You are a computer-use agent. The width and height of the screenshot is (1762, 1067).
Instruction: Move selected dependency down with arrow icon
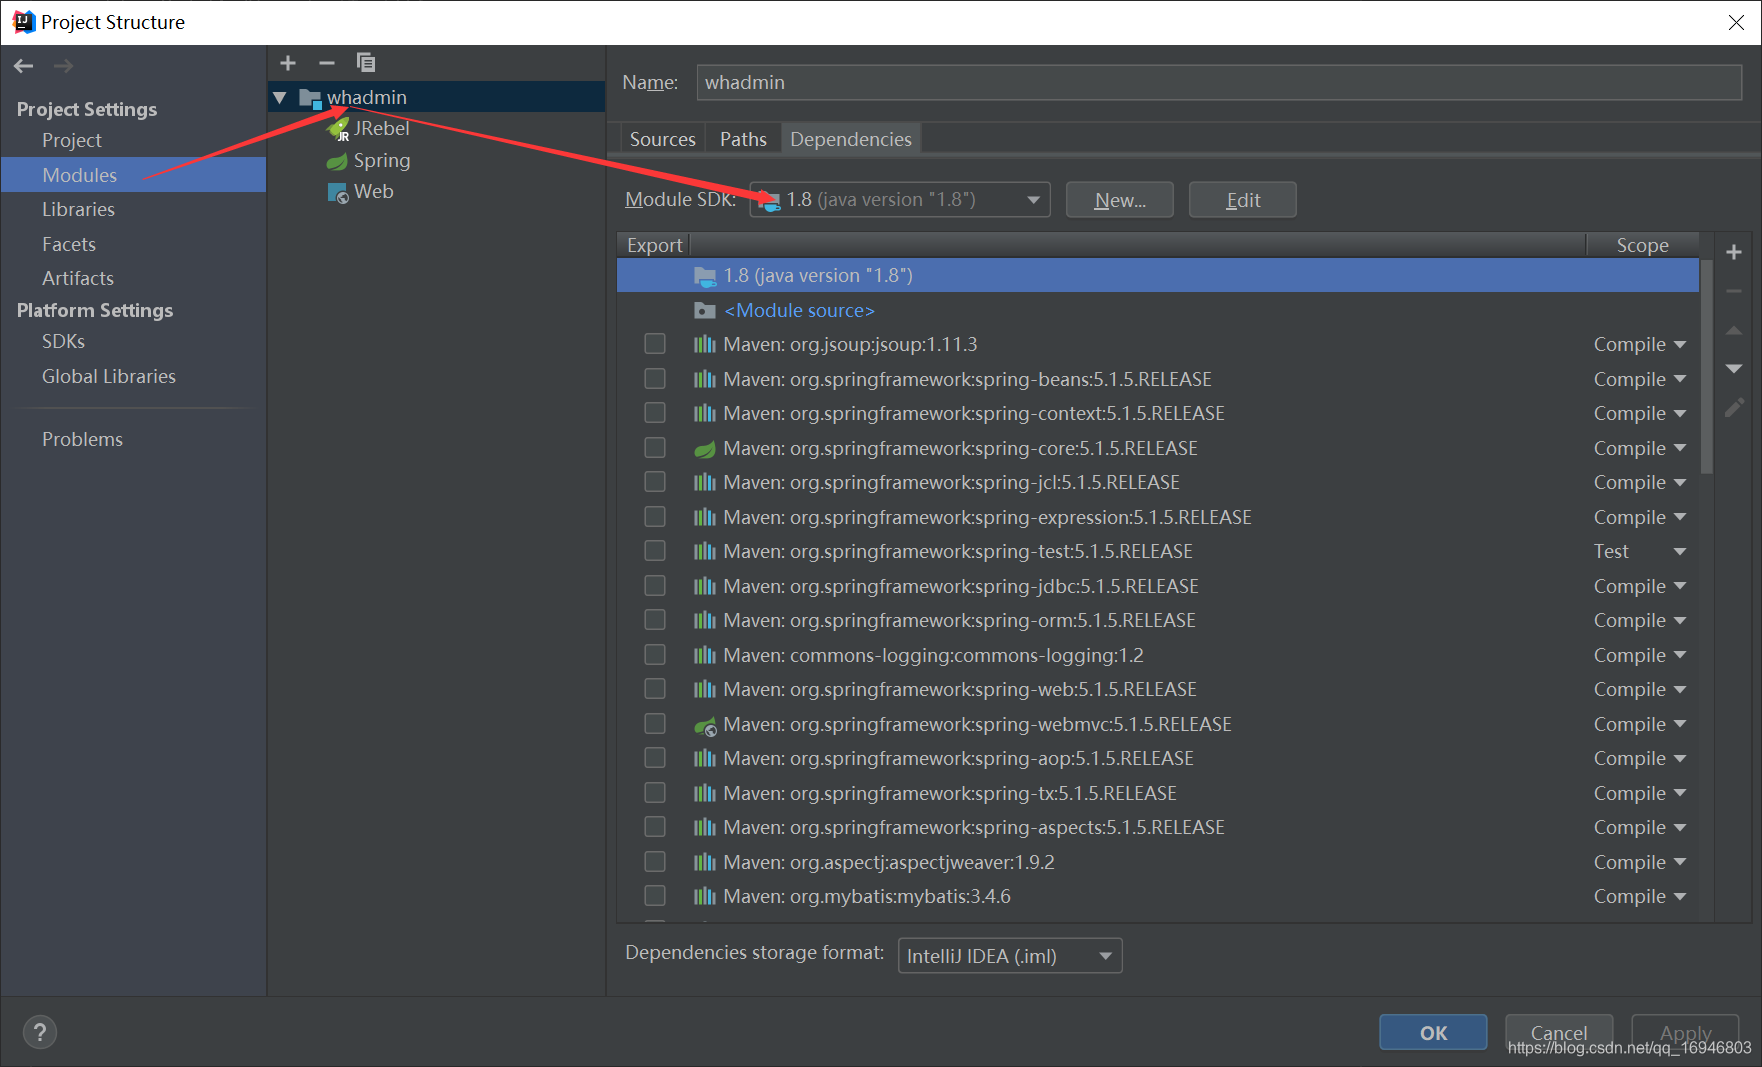coord(1735,368)
